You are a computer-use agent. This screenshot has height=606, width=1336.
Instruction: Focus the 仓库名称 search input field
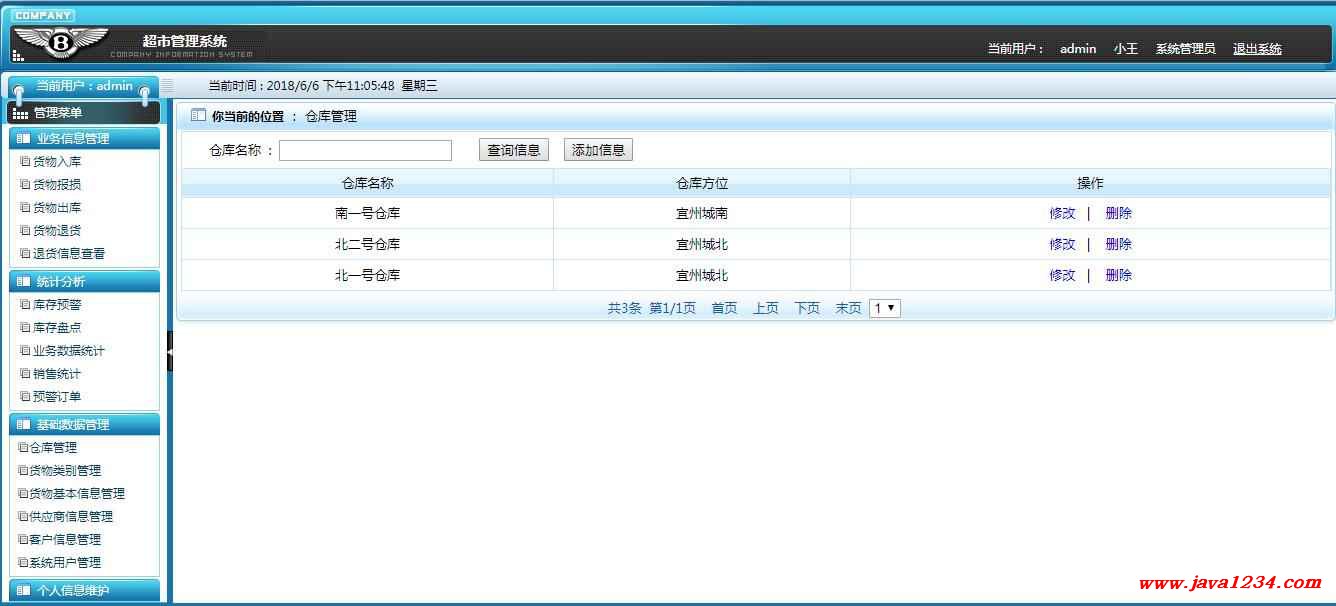tap(365, 150)
